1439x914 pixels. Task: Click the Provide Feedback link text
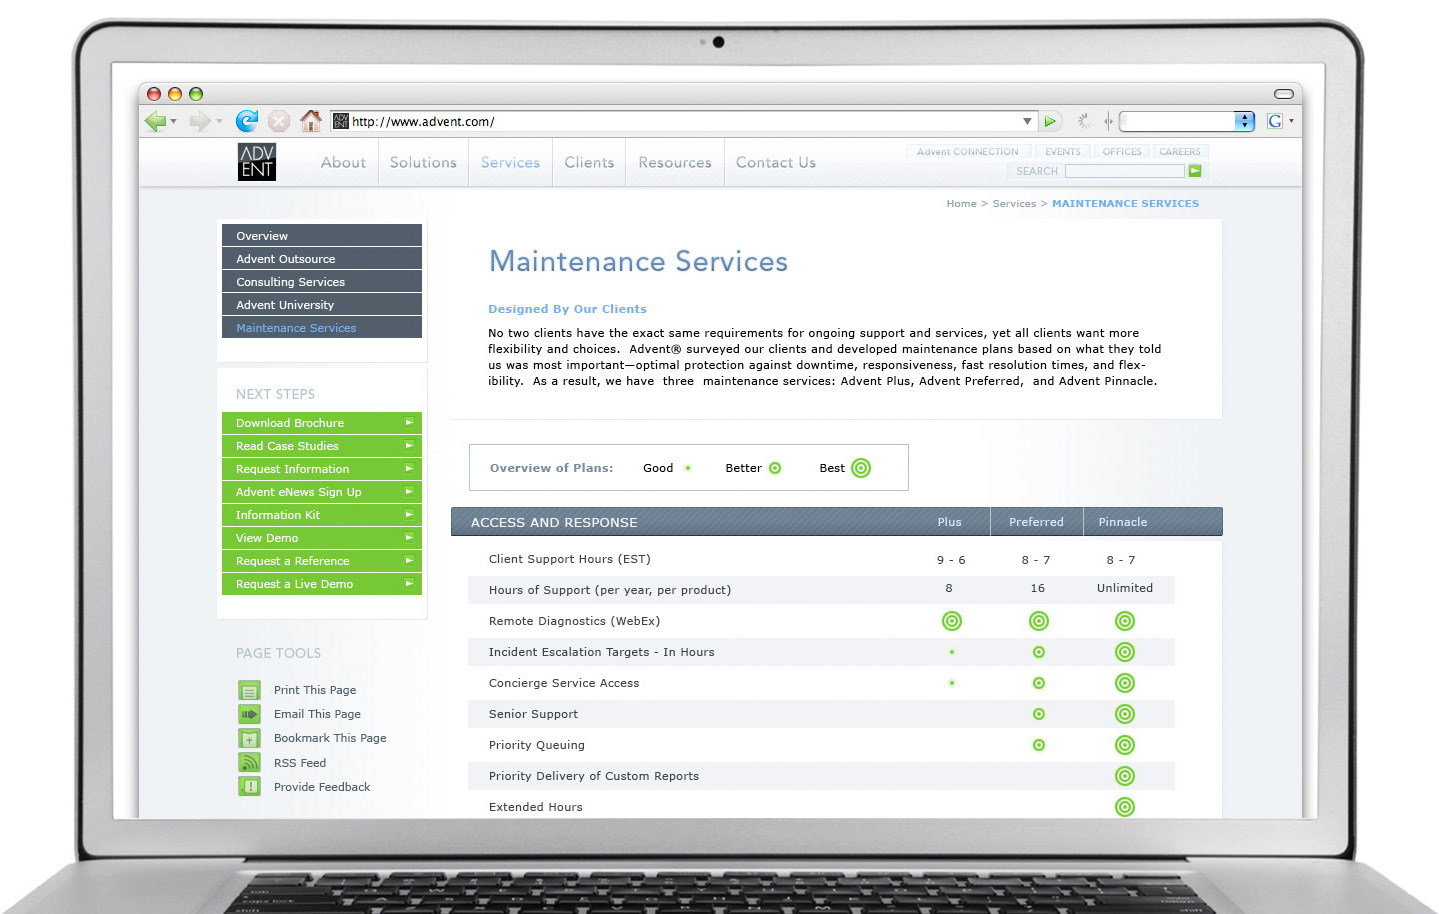coord(322,787)
